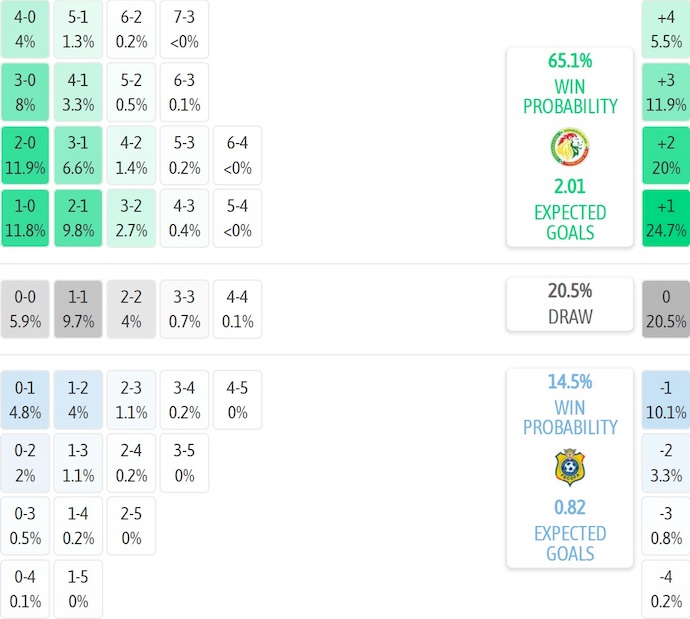Choose the 0-0 draw cell
The image size is (690, 619).
pyautogui.click(x=25, y=309)
